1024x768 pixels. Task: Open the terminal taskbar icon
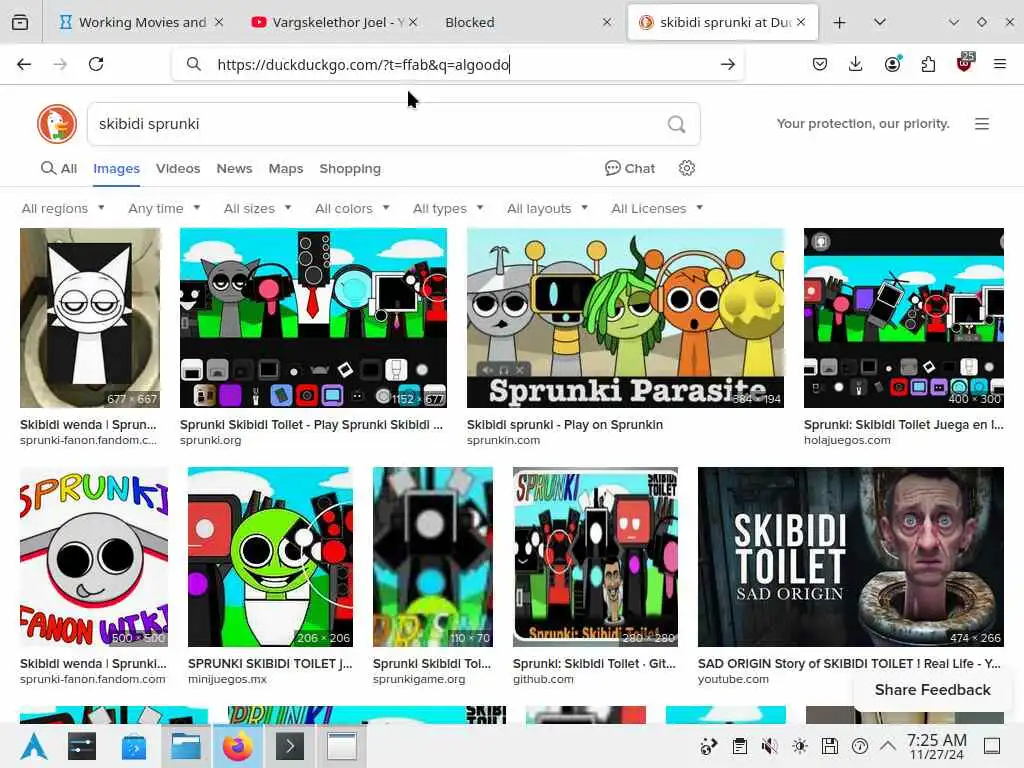point(290,746)
